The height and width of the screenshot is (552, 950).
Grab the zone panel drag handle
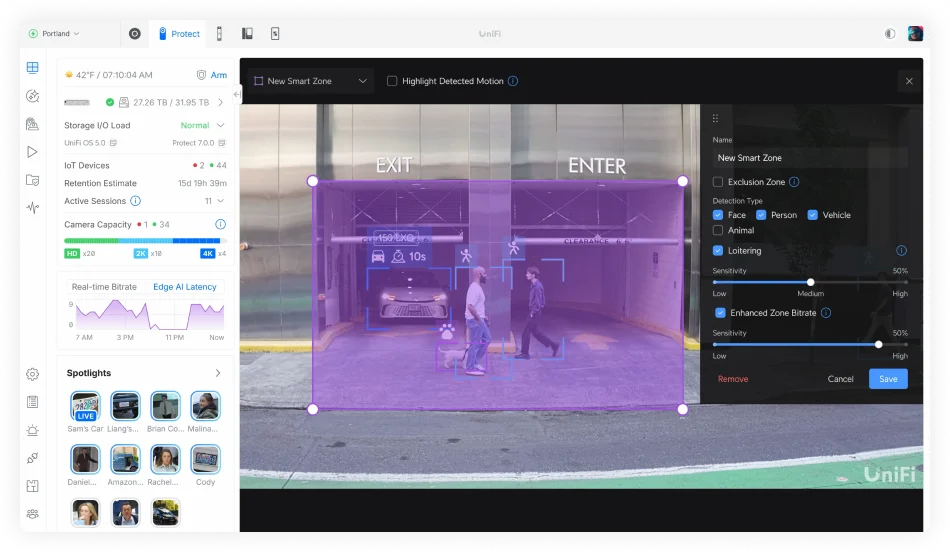(715, 118)
